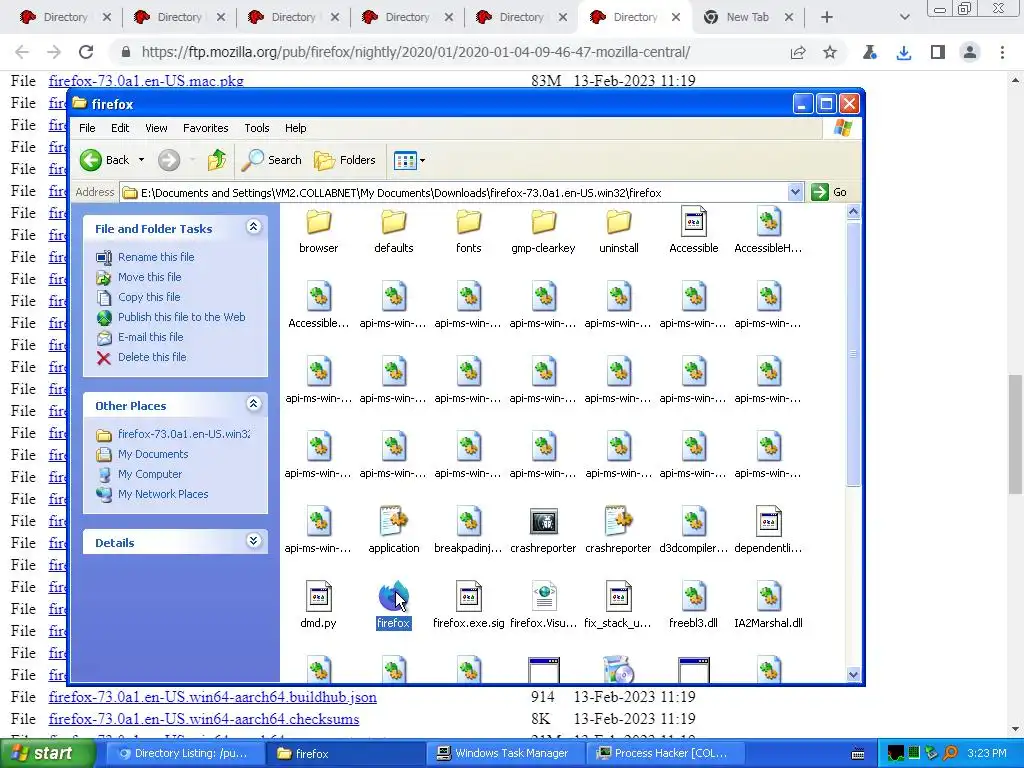The height and width of the screenshot is (768, 1024).
Task: Open the Edit menu
Action: (x=120, y=128)
